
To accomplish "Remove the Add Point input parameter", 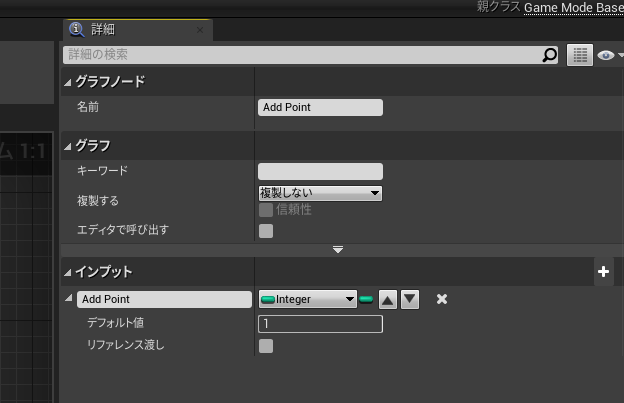I will coord(442,299).
